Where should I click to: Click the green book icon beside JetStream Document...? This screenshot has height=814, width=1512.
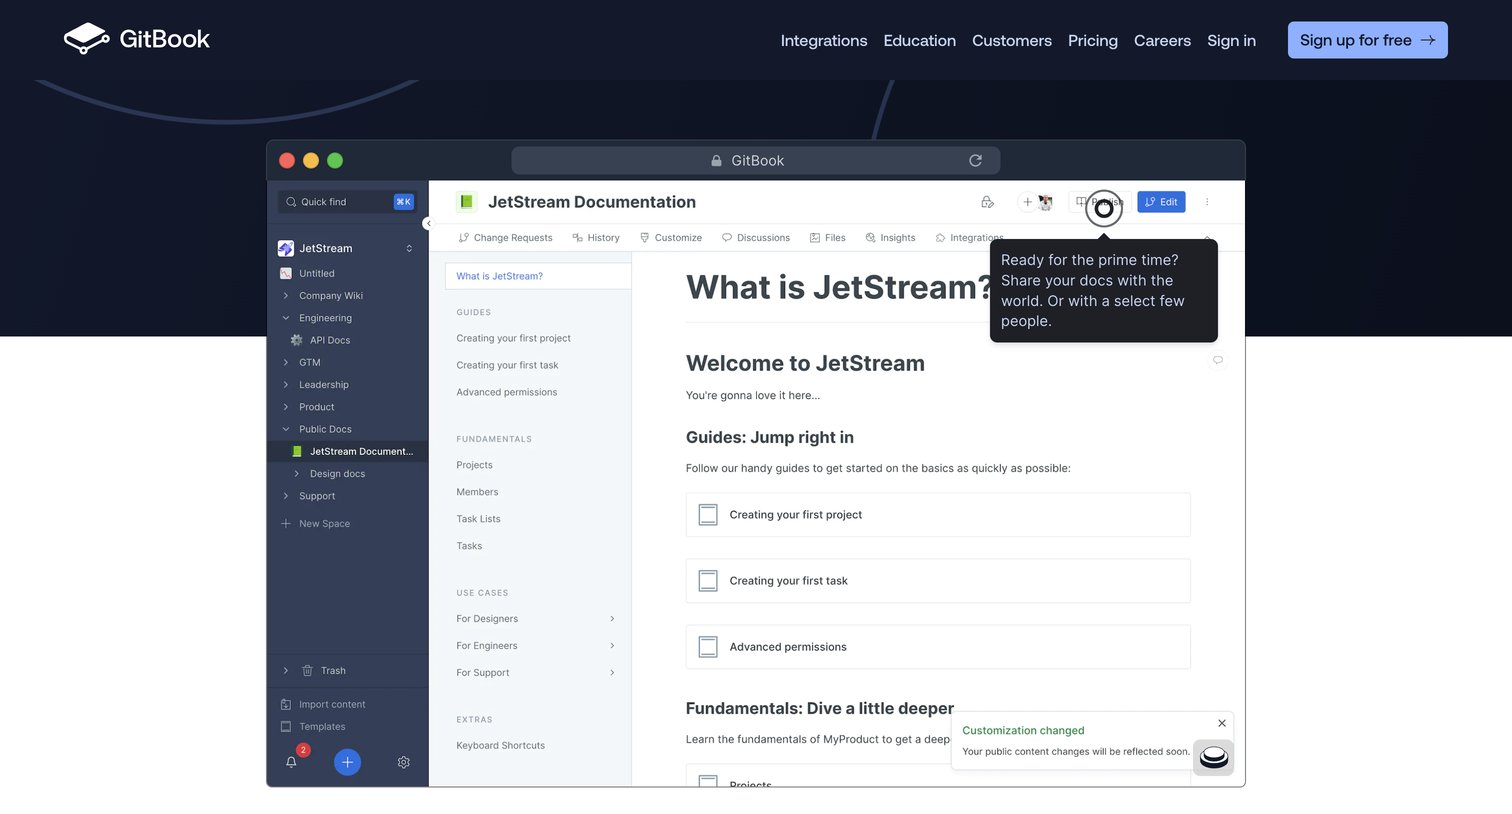[296, 451]
